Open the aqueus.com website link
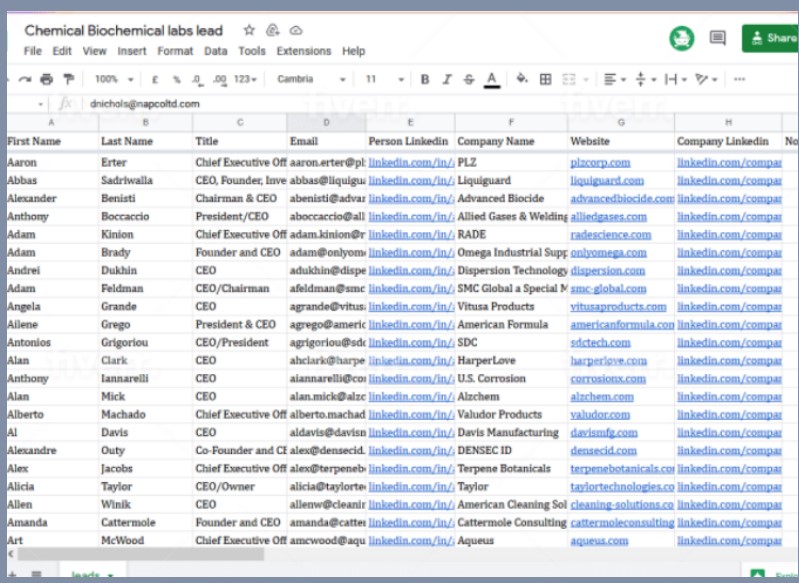 point(599,541)
